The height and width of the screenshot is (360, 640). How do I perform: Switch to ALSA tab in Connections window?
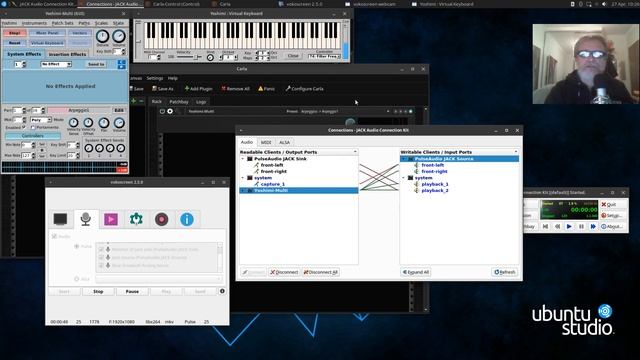(x=284, y=142)
